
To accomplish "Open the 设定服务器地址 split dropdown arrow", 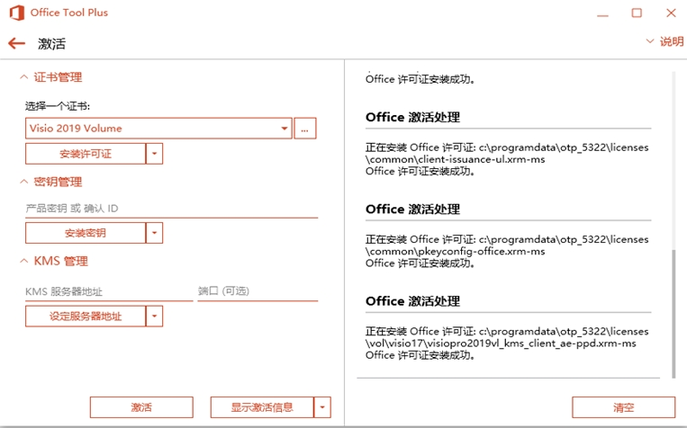I will [x=154, y=316].
